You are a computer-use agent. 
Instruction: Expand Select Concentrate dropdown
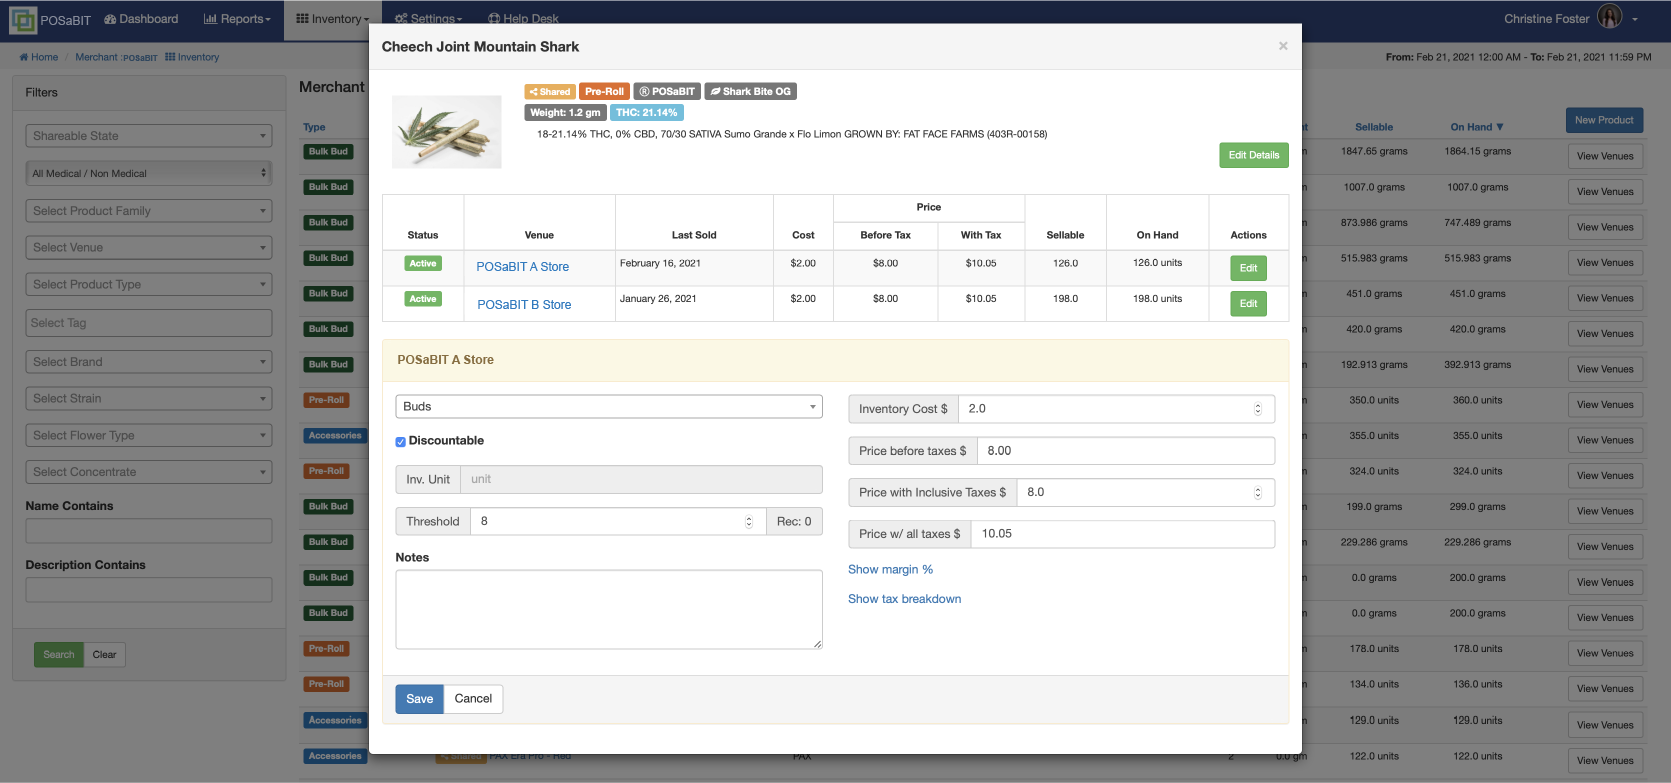click(149, 472)
